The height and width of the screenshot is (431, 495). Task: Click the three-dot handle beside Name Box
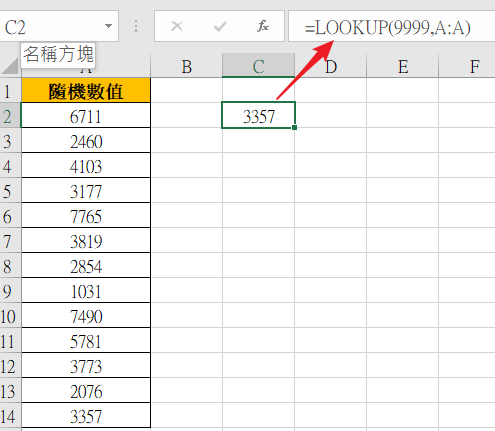click(x=136, y=26)
